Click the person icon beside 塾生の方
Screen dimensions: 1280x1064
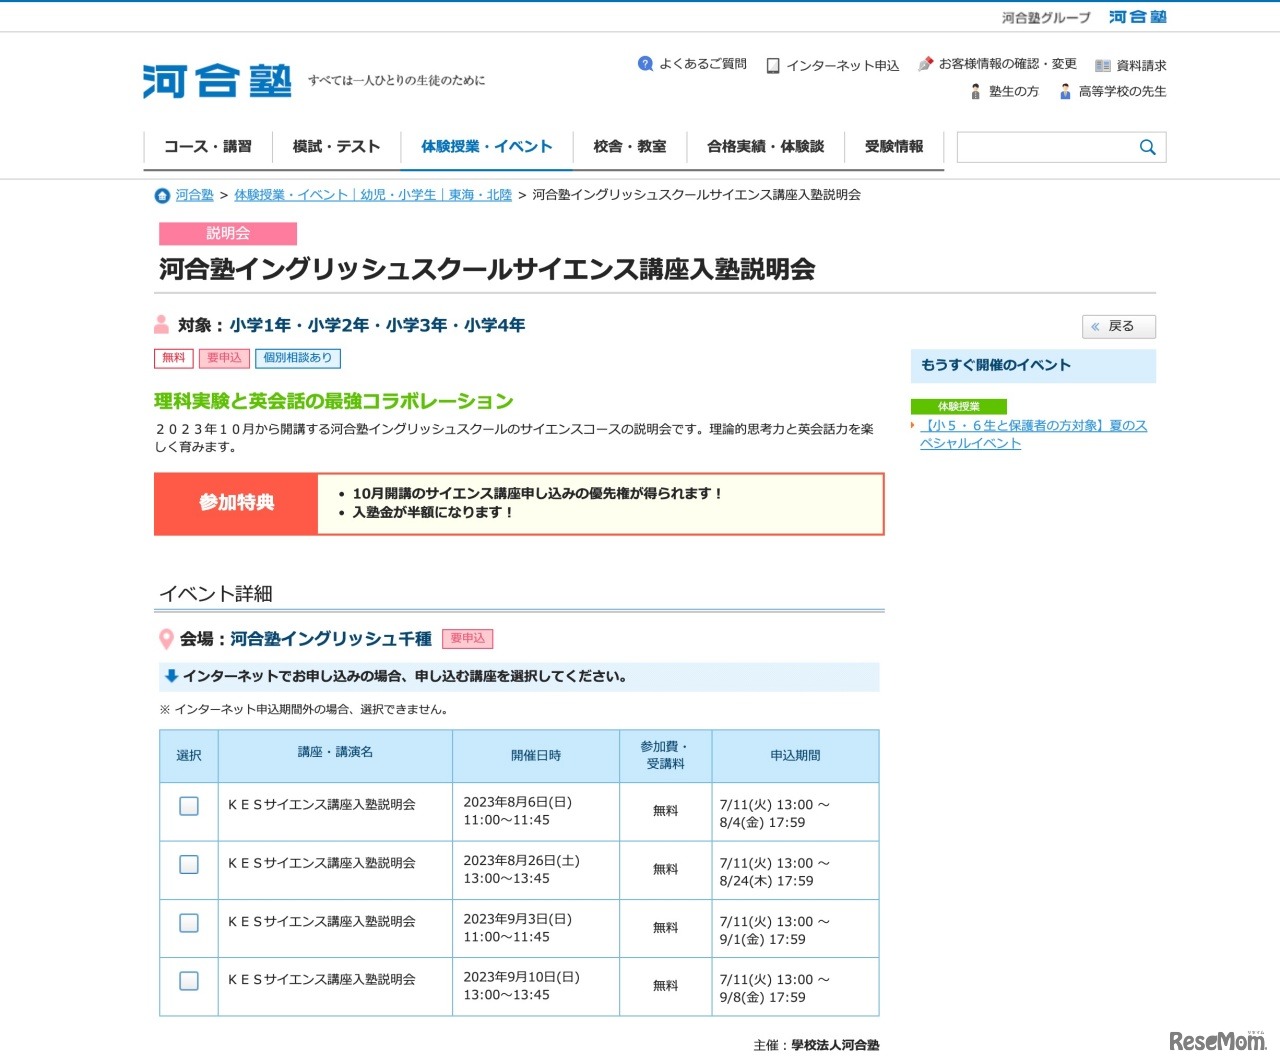click(x=975, y=91)
